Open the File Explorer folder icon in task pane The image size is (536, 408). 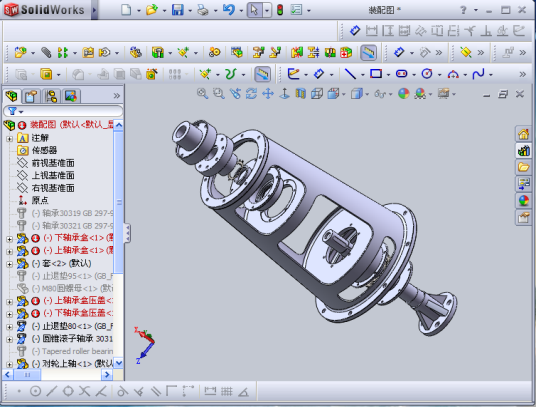(x=523, y=167)
